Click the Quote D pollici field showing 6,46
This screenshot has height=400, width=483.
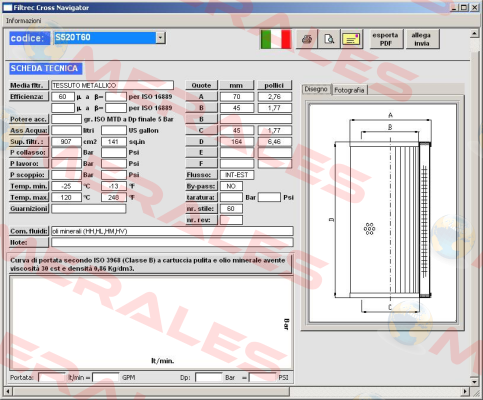[x=275, y=142]
